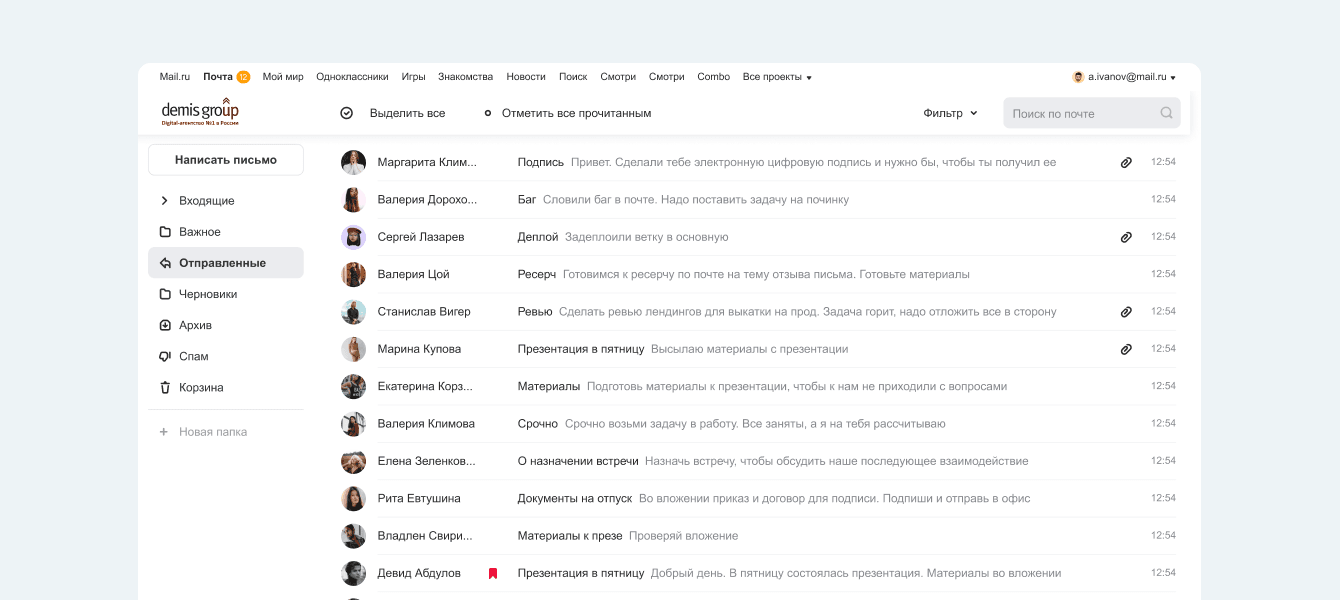Open the Корзина trash folder icon
This screenshot has height=600, width=1340.
(165, 387)
